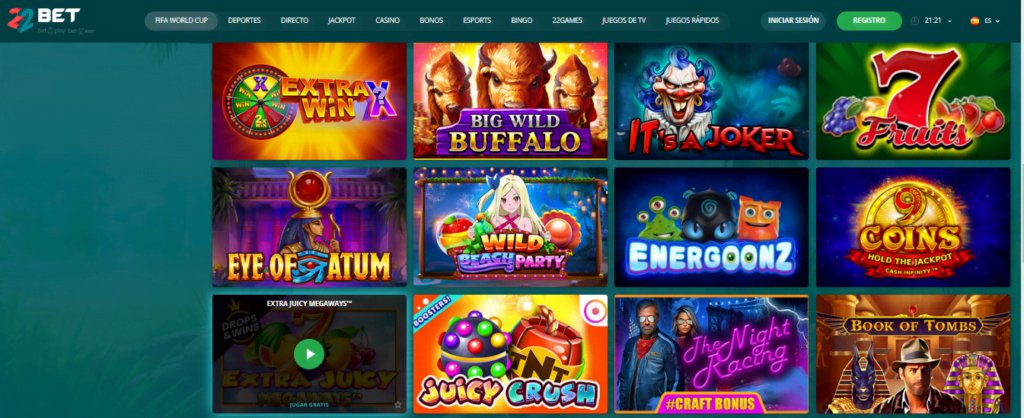Open the Book of Tombs game
The width and height of the screenshot is (1024, 418).
(x=913, y=354)
